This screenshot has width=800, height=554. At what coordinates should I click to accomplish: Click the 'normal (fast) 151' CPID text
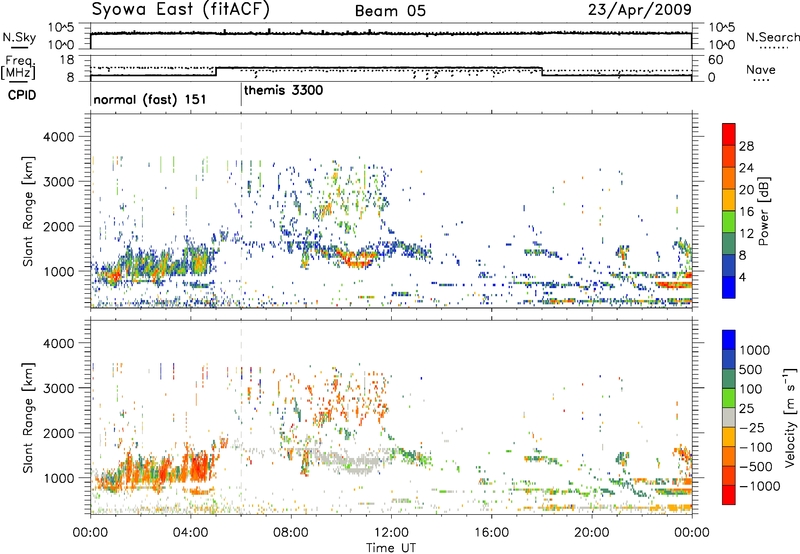click(149, 99)
